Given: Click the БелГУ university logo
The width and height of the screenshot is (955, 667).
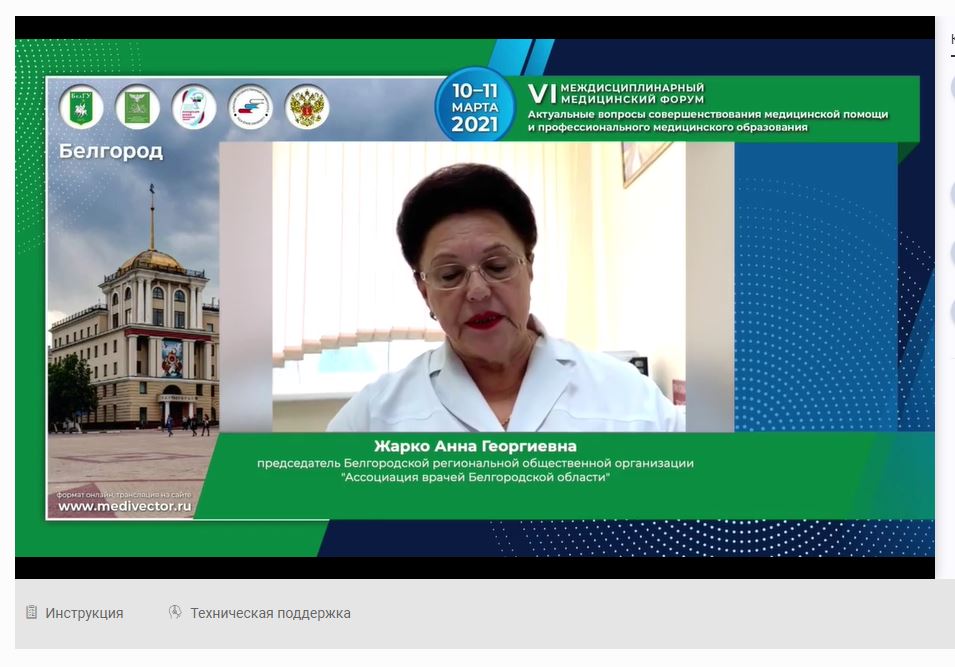Looking at the screenshot, I should tap(81, 107).
